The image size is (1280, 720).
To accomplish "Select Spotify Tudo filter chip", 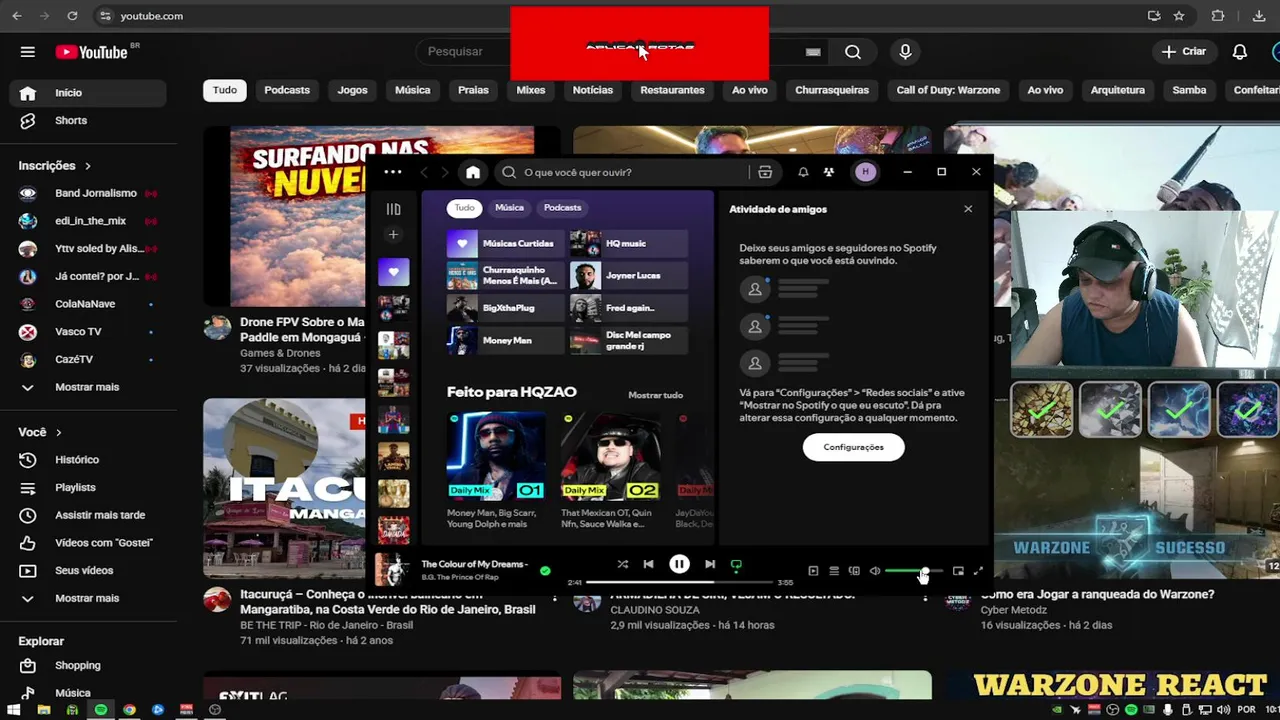I will (x=465, y=208).
